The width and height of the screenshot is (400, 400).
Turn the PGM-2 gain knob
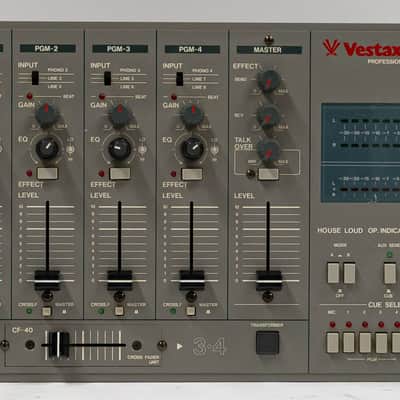[47, 114]
